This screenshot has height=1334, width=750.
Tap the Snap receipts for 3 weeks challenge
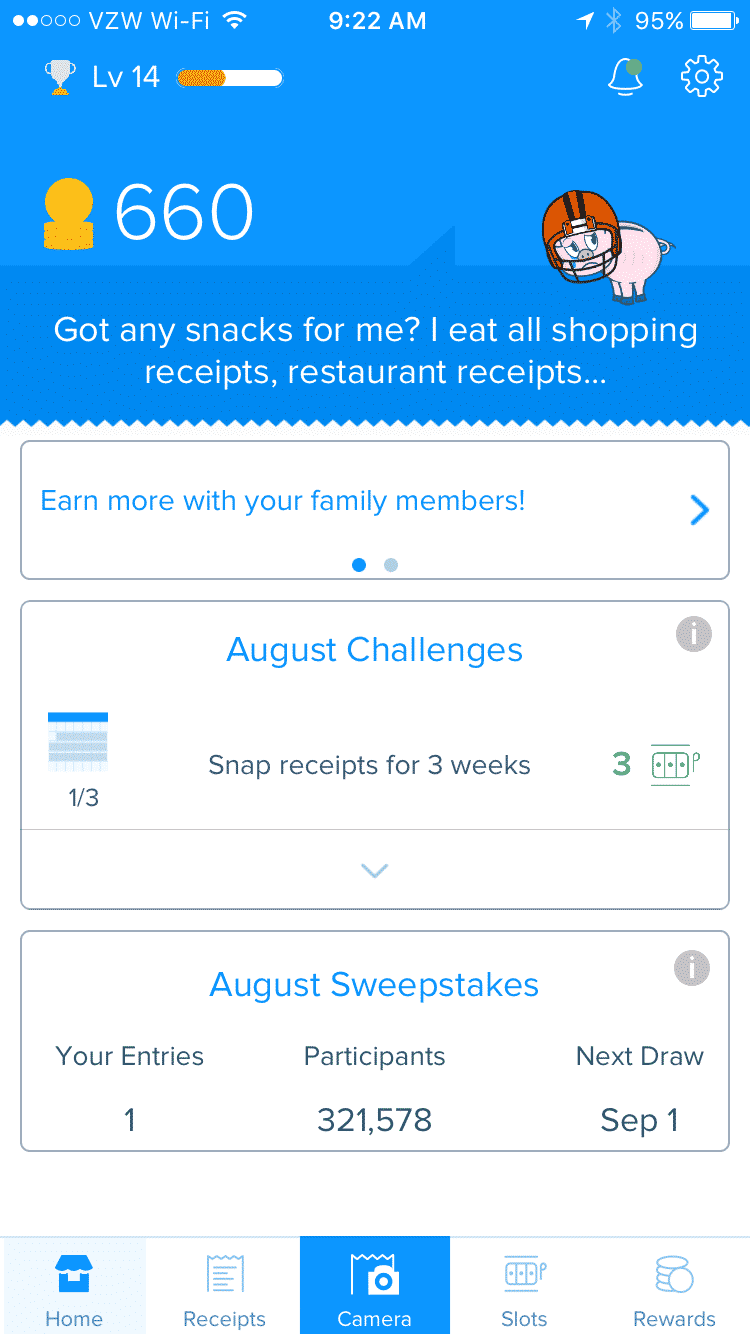pos(369,766)
